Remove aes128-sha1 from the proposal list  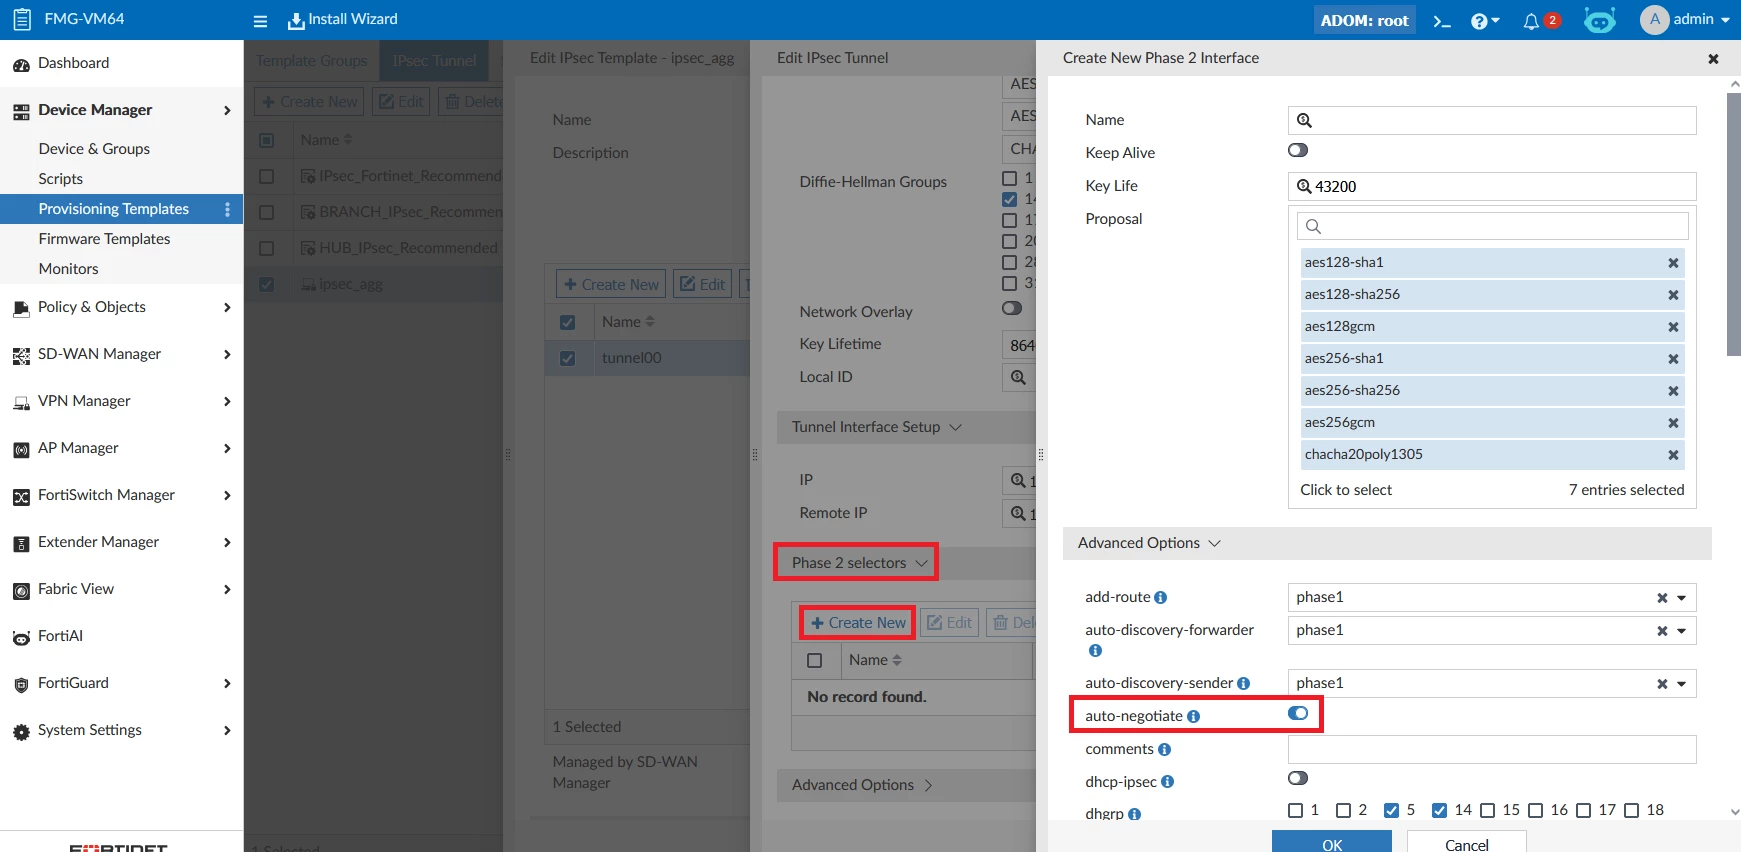click(1673, 263)
